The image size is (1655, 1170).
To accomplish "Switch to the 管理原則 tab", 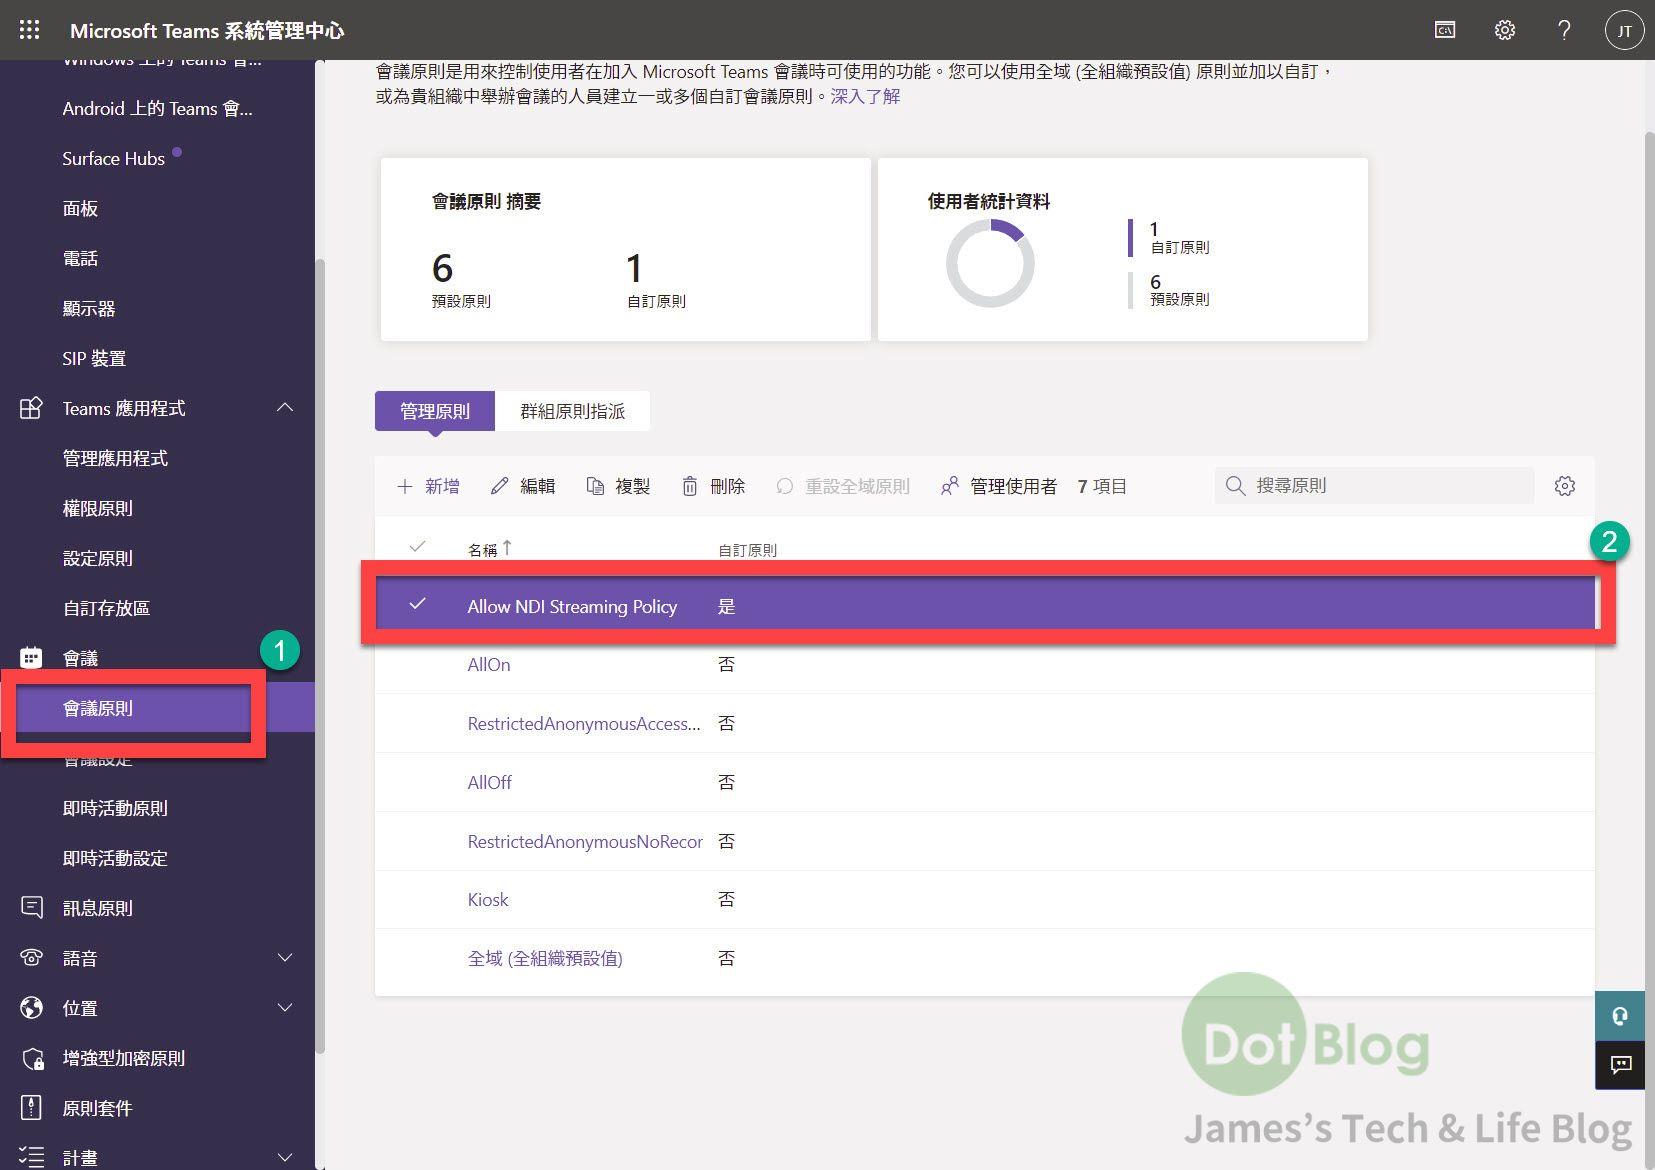I will (x=435, y=411).
